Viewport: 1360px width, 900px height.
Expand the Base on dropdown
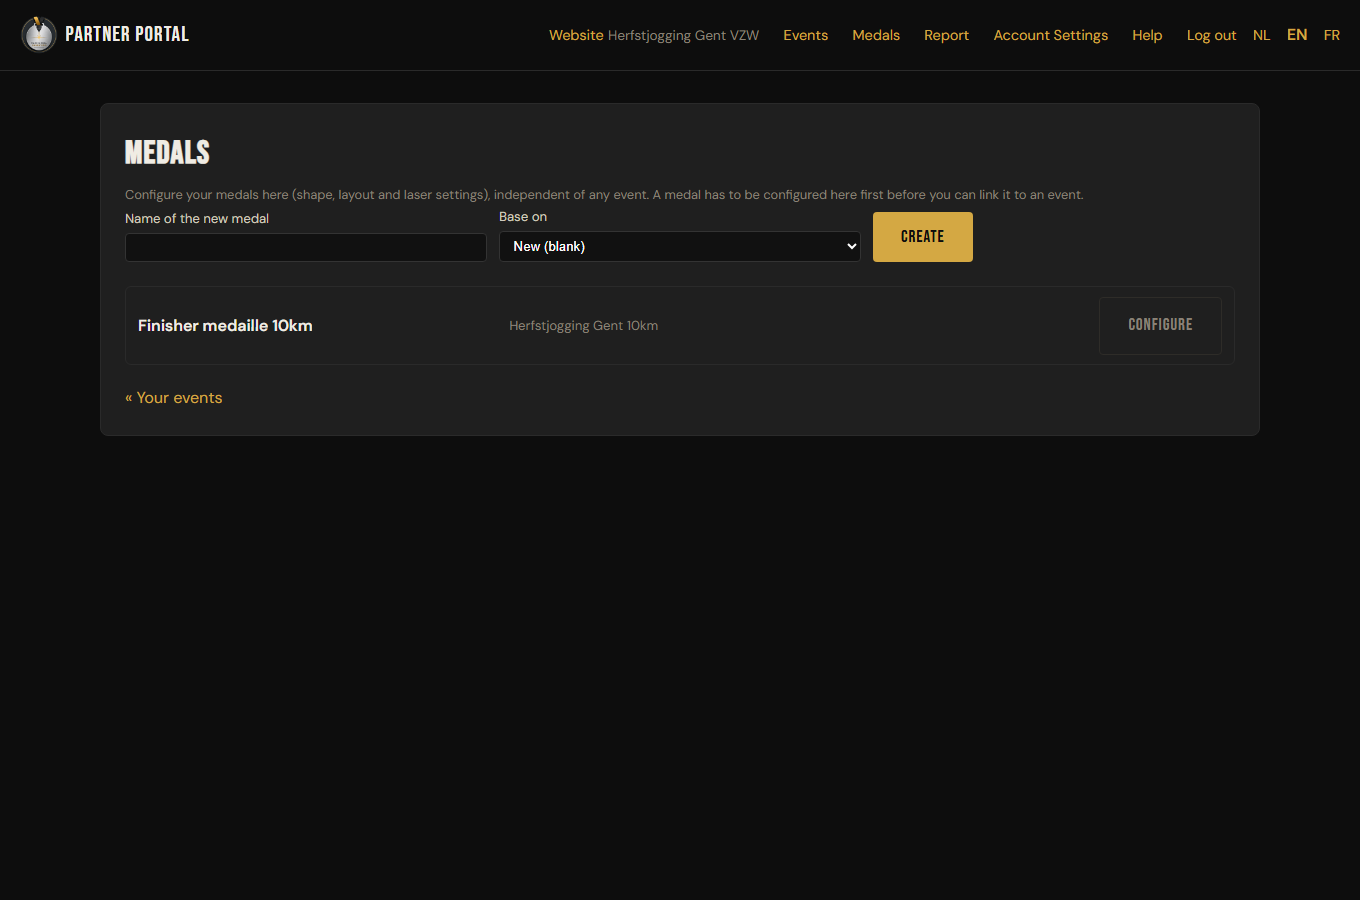pos(680,247)
